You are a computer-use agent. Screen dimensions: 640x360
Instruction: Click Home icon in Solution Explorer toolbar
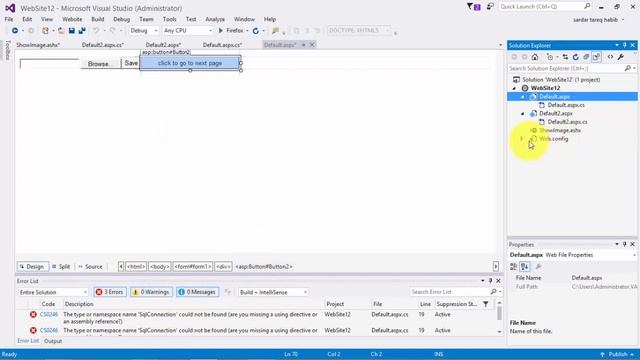click(x=535, y=57)
